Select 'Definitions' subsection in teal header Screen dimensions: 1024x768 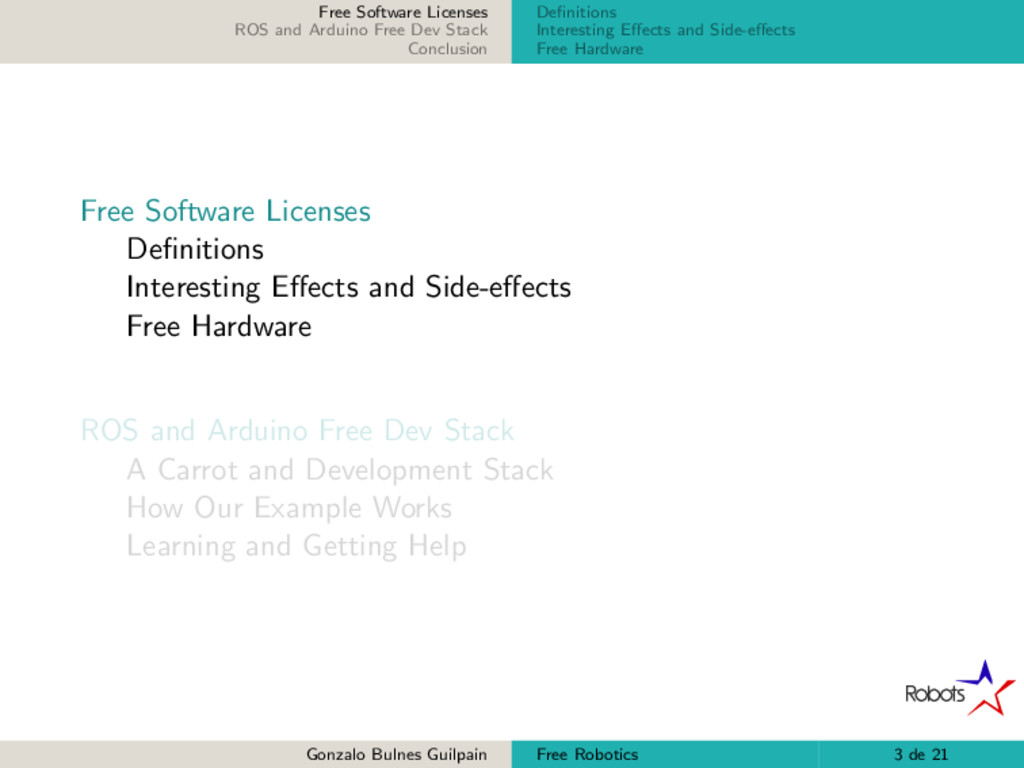point(576,12)
